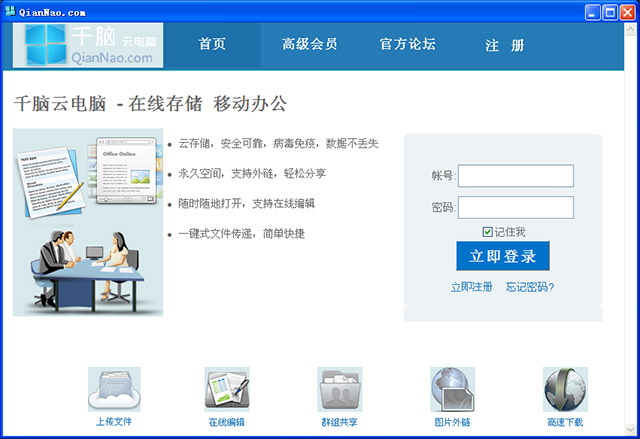Click the QianNao.com logo banner
This screenshot has height=439, width=640.
pos(88,45)
